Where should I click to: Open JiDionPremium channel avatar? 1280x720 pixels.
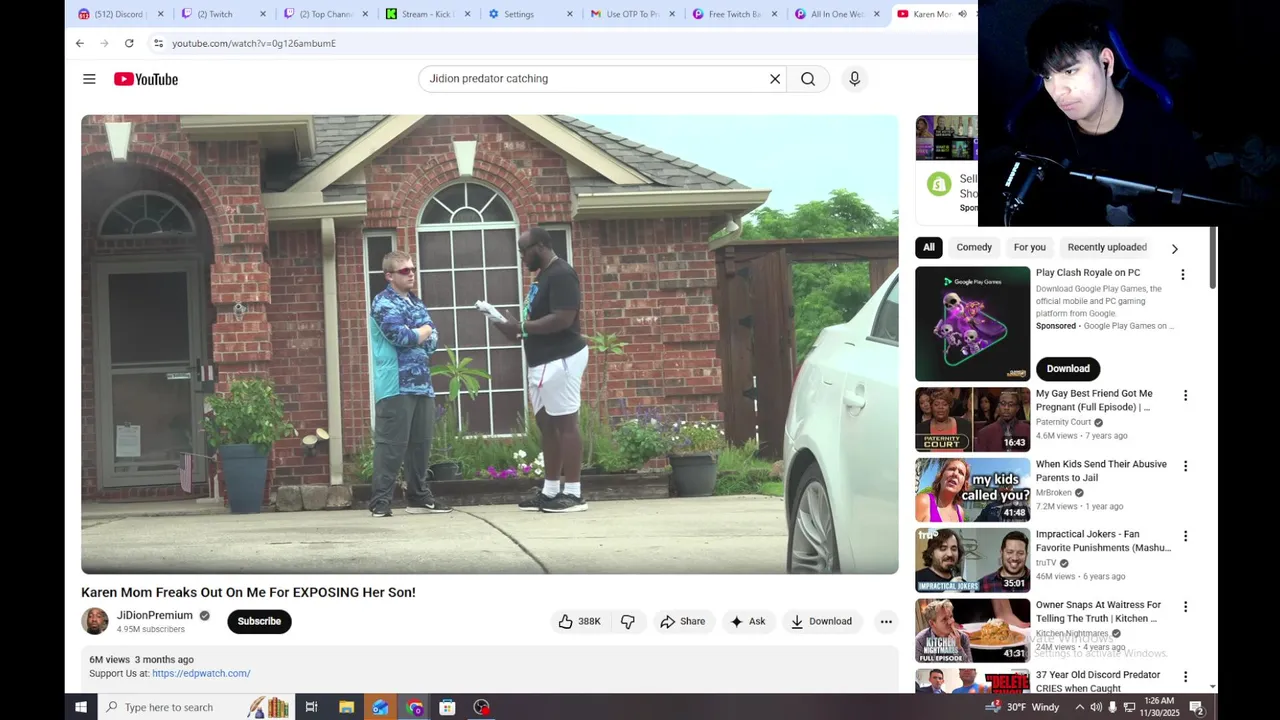click(x=95, y=621)
